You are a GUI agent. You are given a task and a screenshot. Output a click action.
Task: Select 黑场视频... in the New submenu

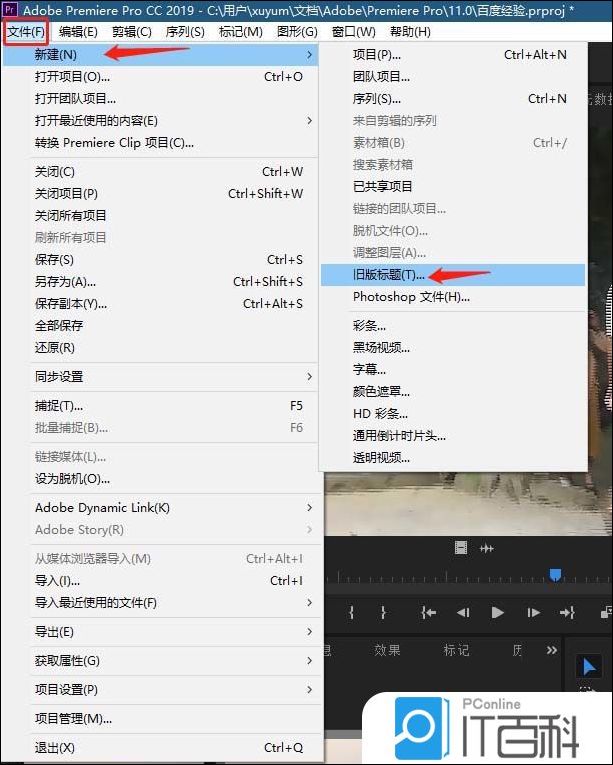click(x=453, y=347)
